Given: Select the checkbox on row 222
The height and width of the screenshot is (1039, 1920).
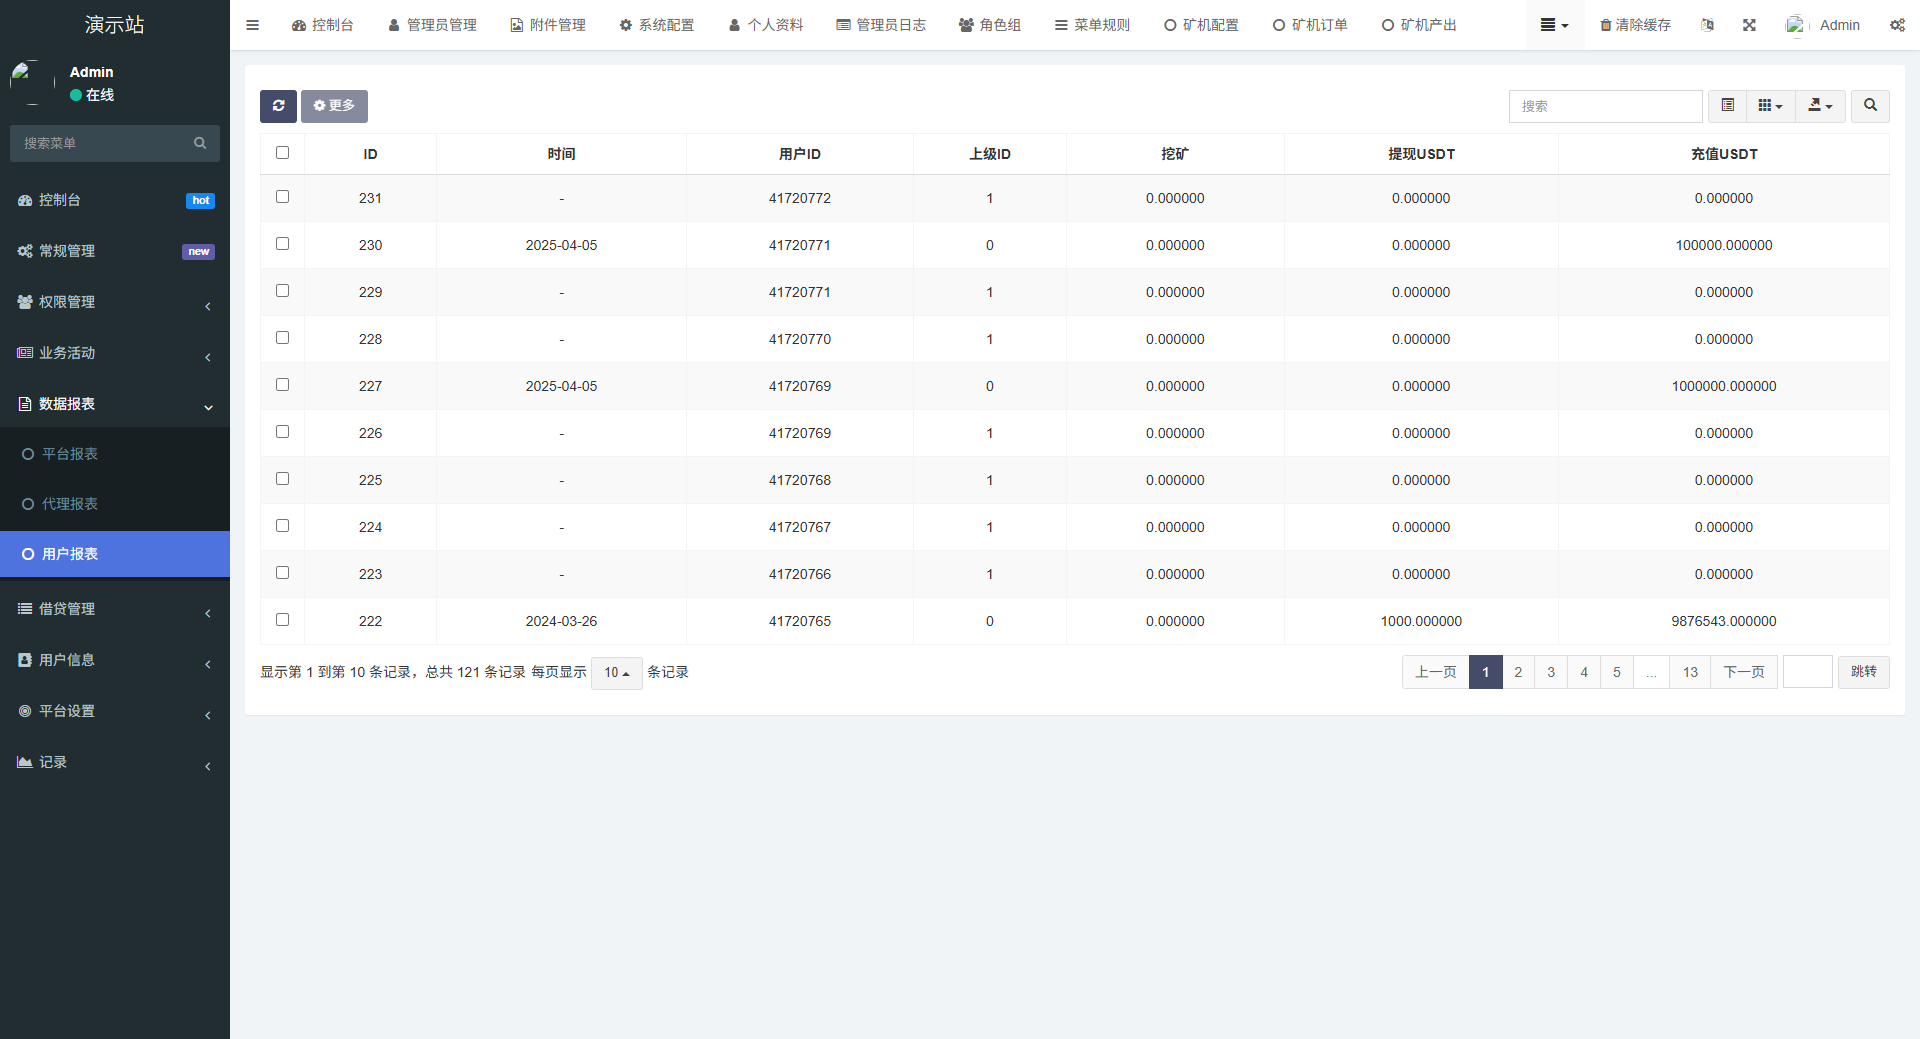Looking at the screenshot, I should pos(282,619).
